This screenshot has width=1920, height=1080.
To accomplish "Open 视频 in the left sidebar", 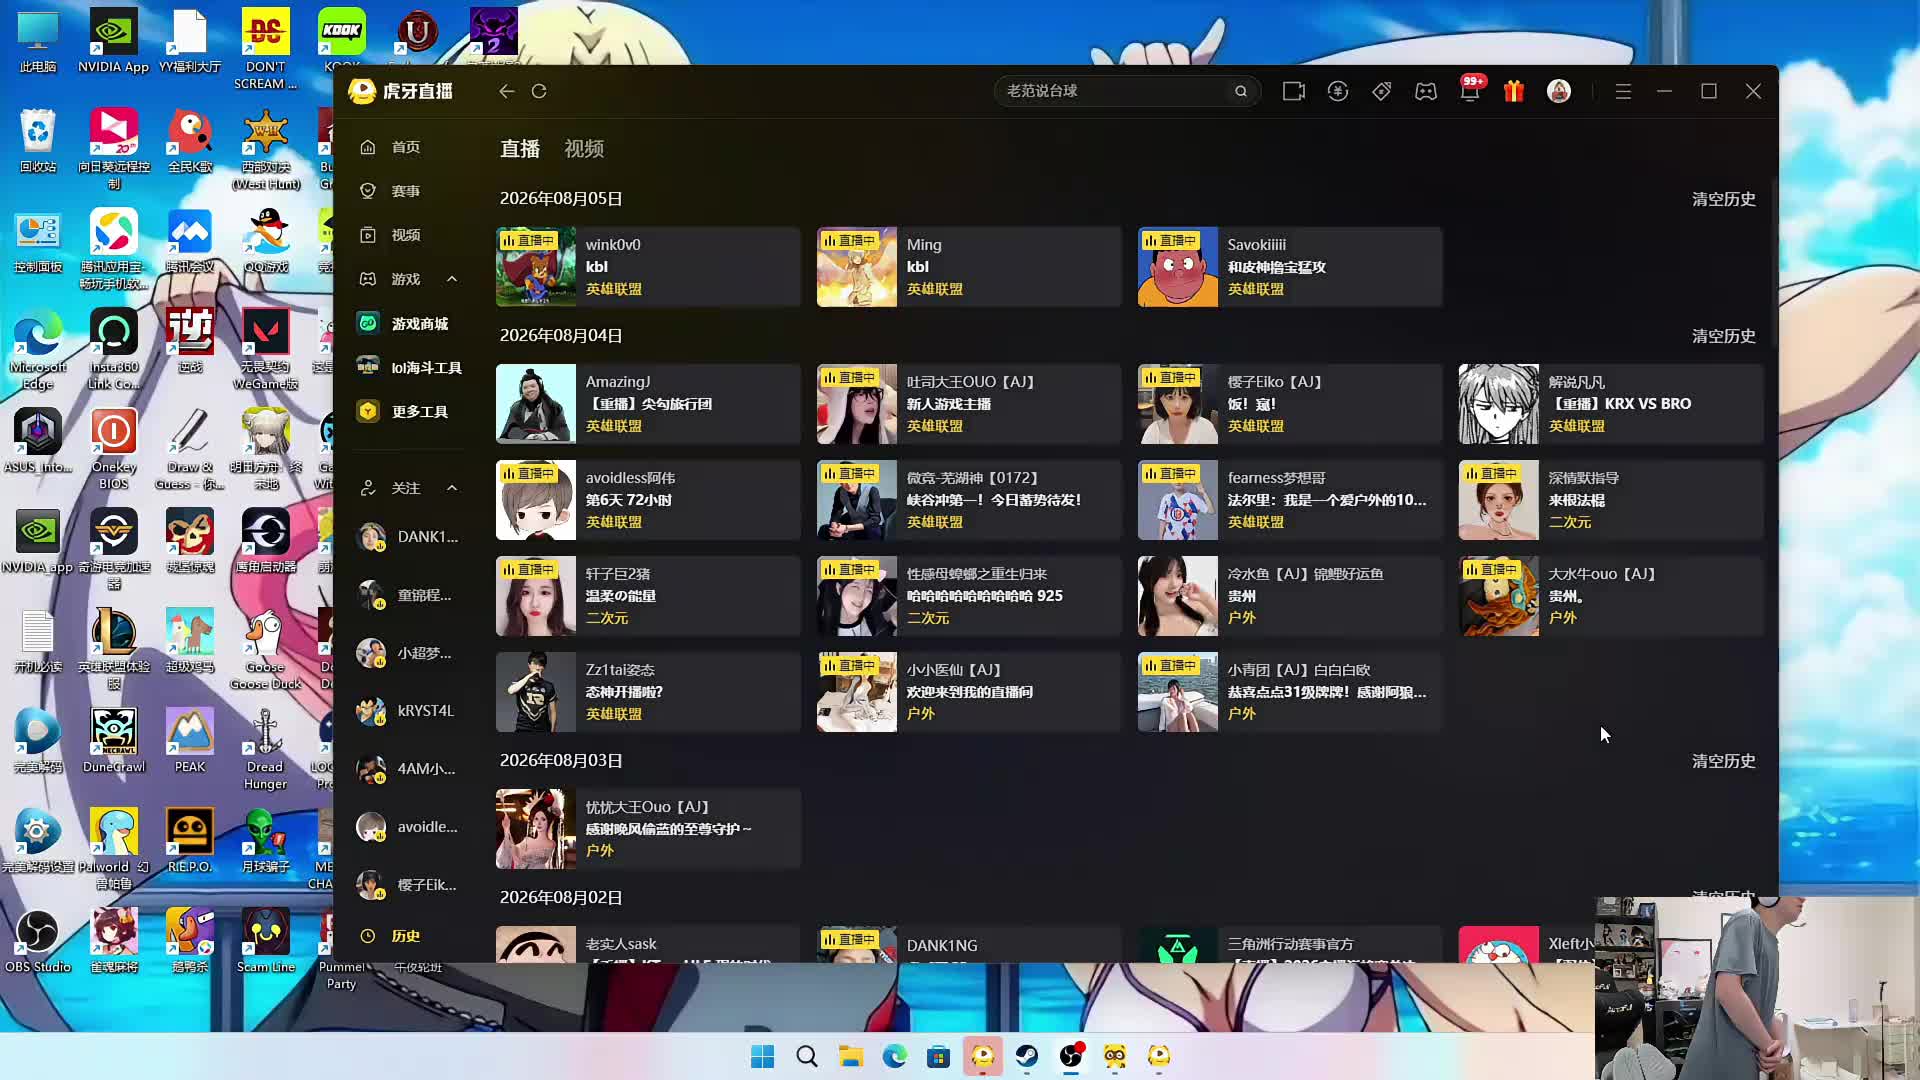I will click(404, 235).
